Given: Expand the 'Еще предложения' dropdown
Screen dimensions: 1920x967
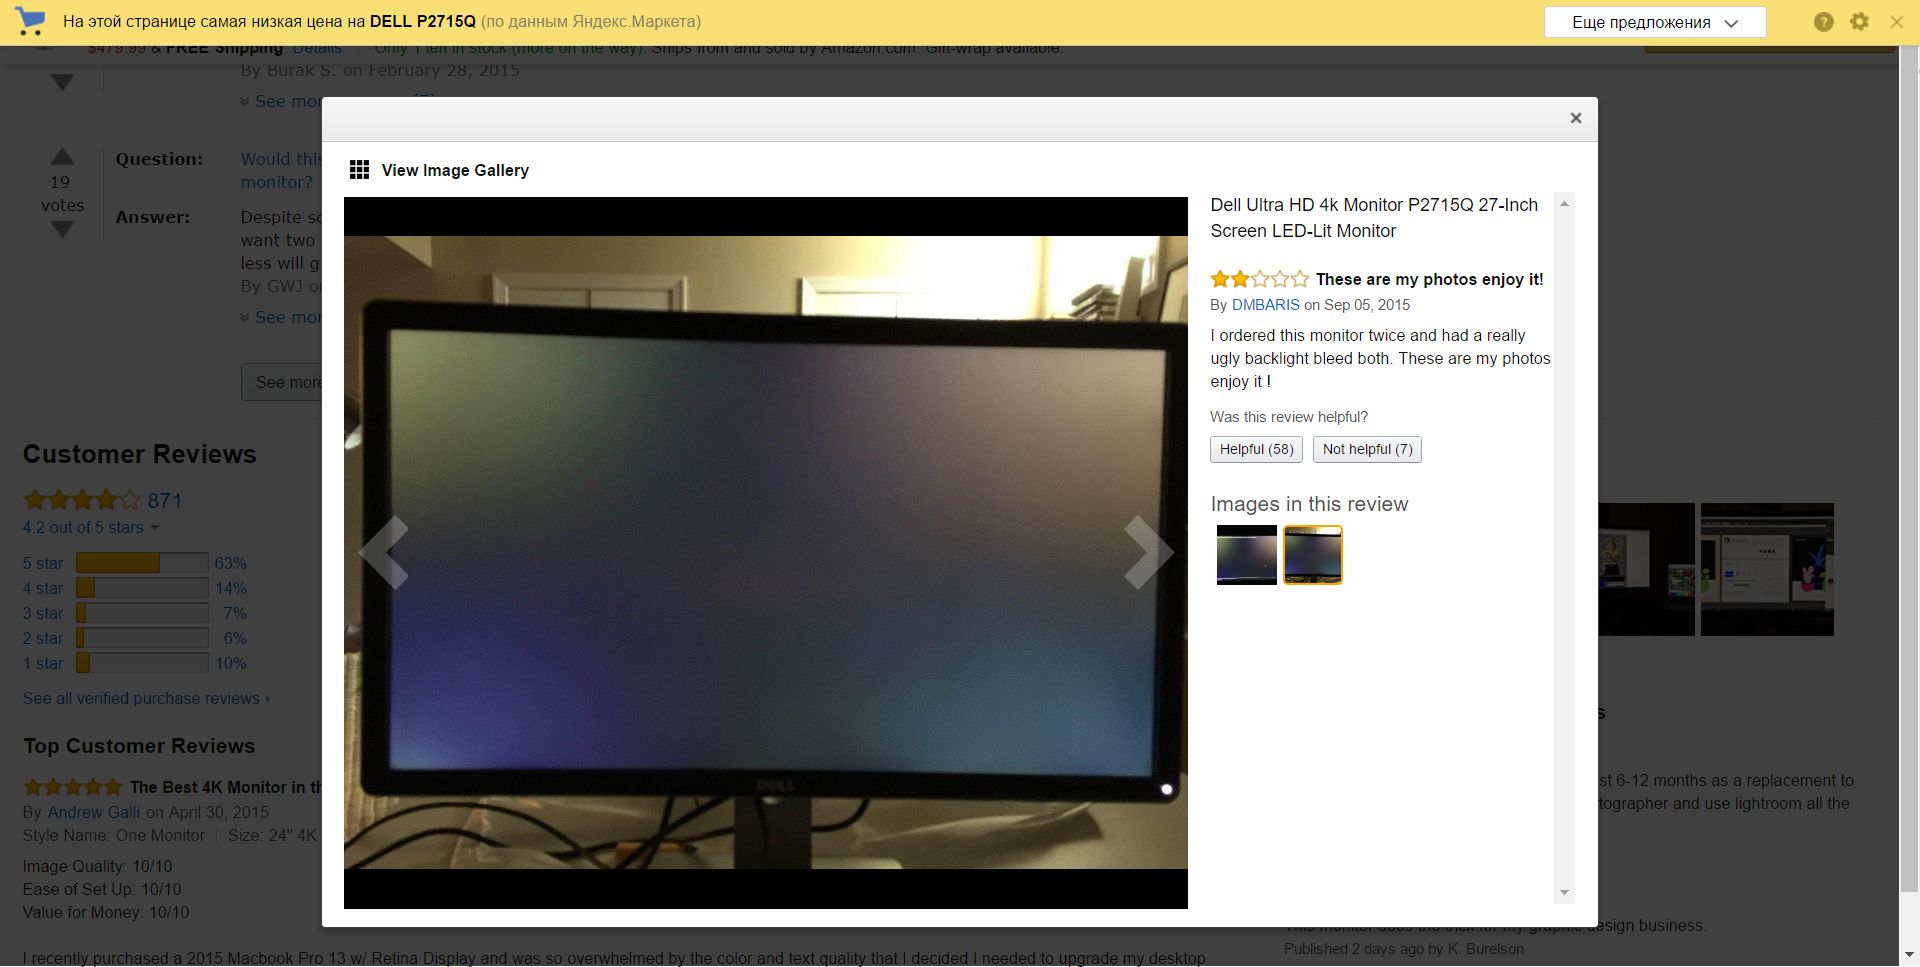Looking at the screenshot, I should pyautogui.click(x=1655, y=22).
